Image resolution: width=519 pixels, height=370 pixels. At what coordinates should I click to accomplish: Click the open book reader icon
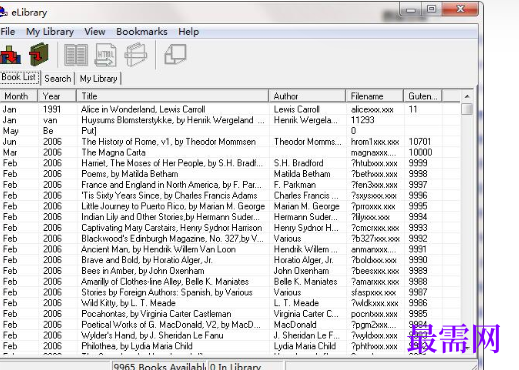(76, 55)
